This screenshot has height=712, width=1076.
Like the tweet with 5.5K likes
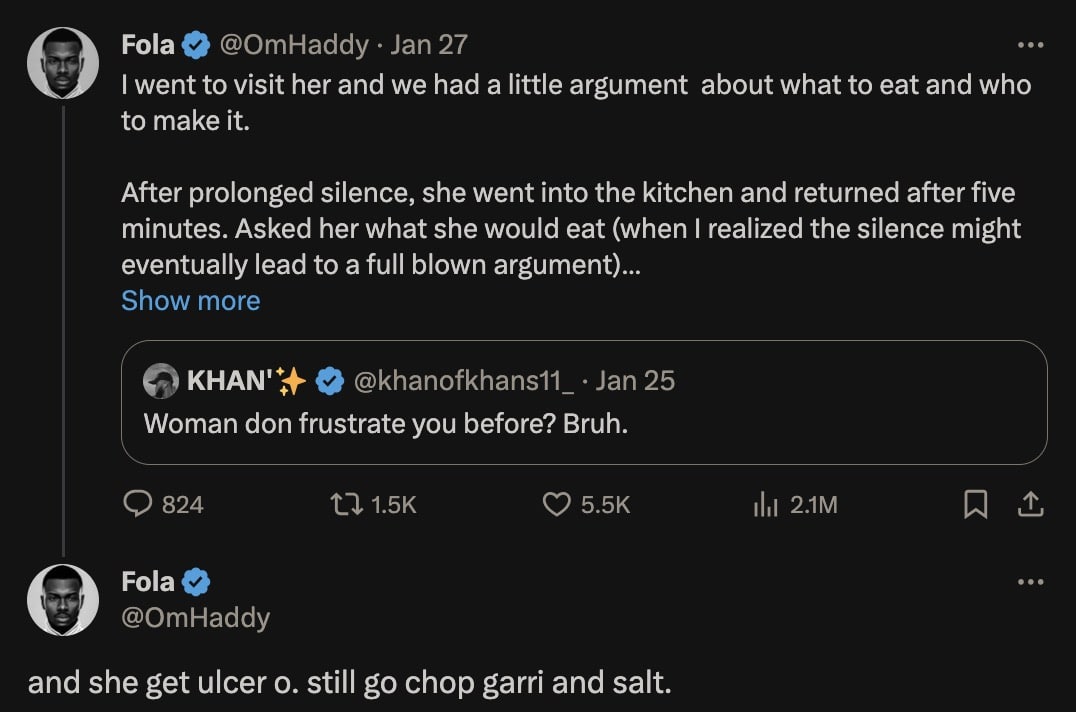(556, 505)
